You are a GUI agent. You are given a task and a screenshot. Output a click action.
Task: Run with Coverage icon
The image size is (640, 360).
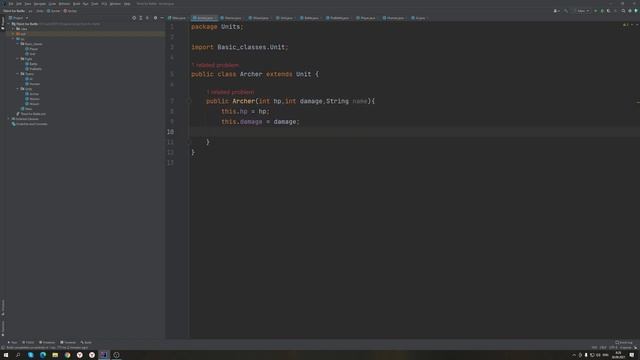point(609,11)
